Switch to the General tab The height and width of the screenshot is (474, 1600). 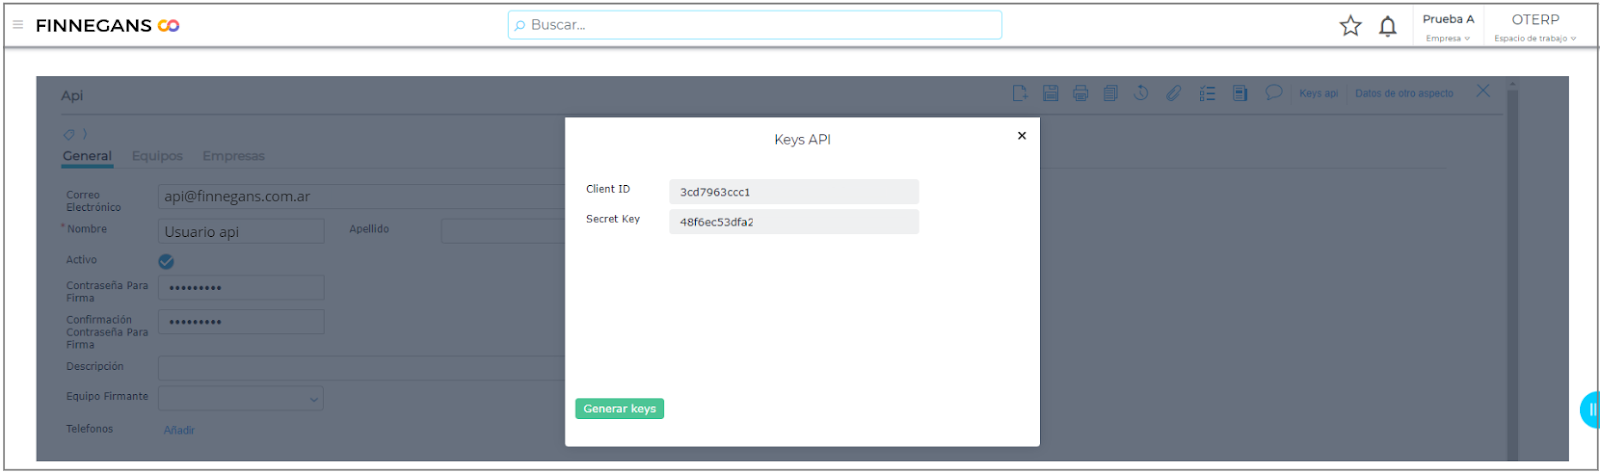pos(87,156)
